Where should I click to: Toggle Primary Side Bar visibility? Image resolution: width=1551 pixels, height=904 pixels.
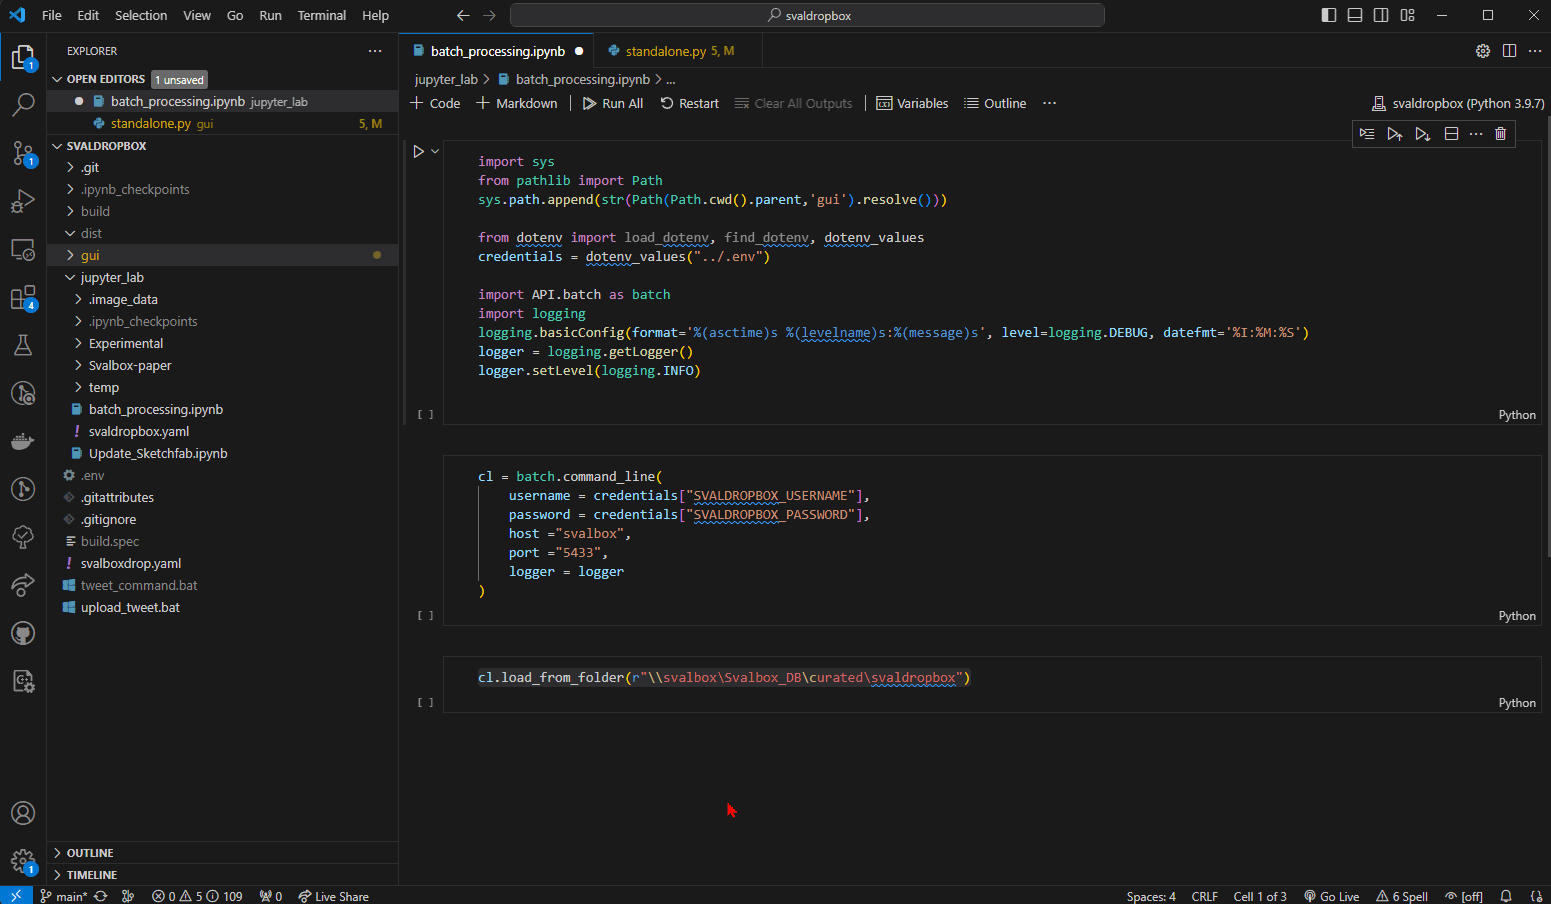tap(1329, 15)
